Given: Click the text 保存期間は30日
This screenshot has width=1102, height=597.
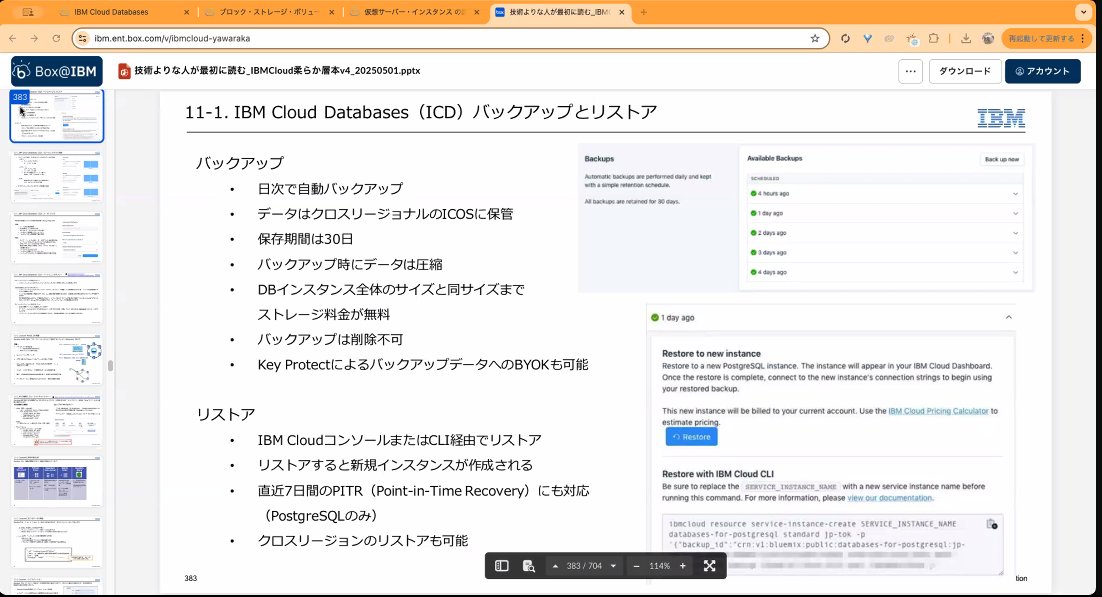Looking at the screenshot, I should click(x=305, y=239).
